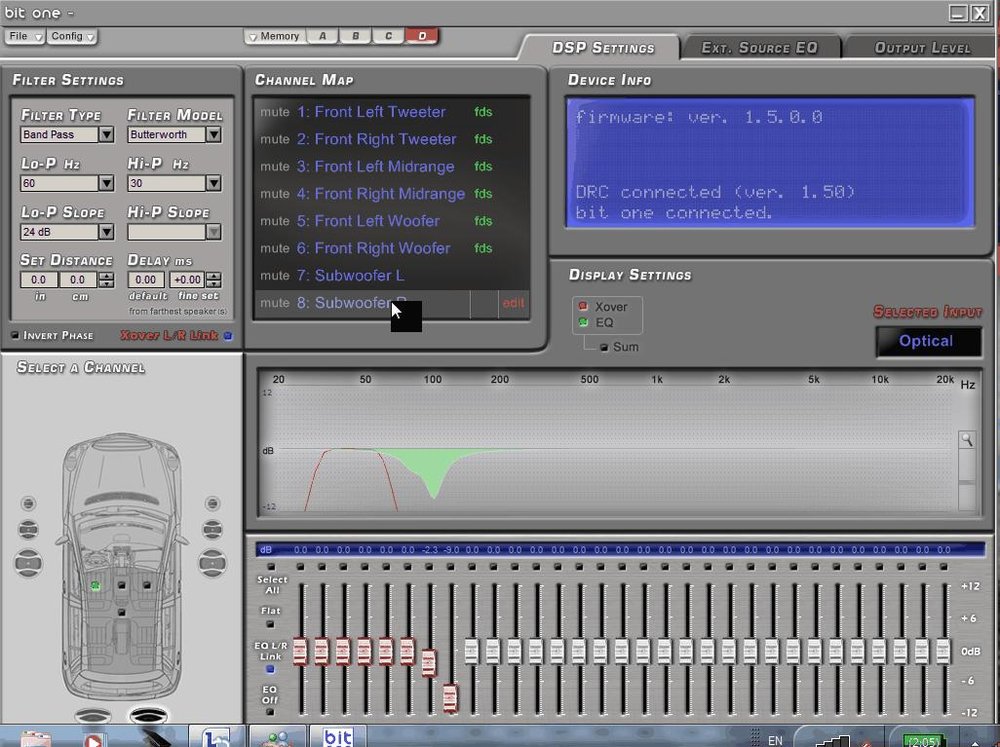Image resolution: width=1000 pixels, height=747 pixels.
Task: Select the right subwoofer icon below the car
Action: [148, 716]
